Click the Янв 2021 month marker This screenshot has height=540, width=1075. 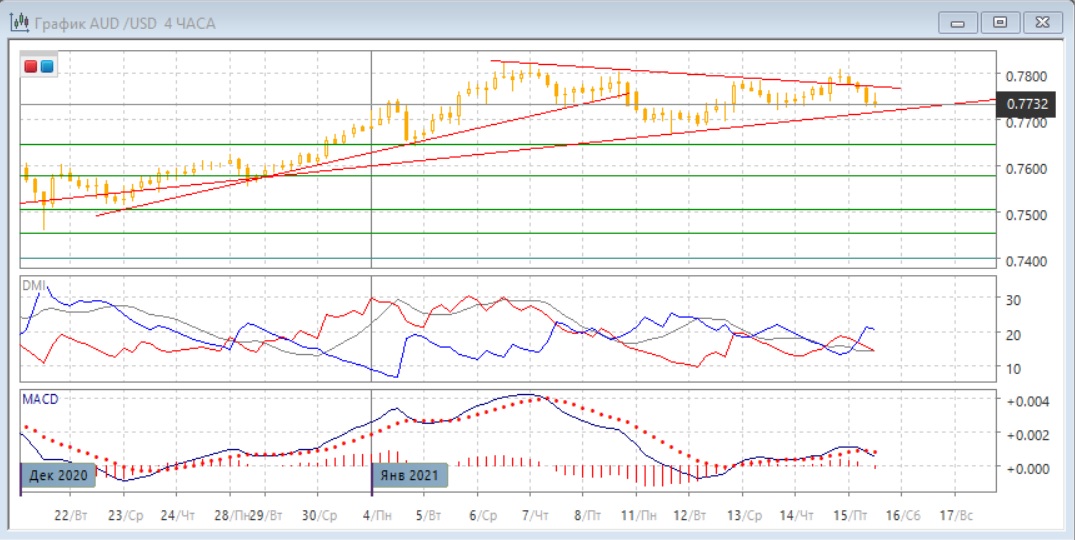[x=410, y=475]
